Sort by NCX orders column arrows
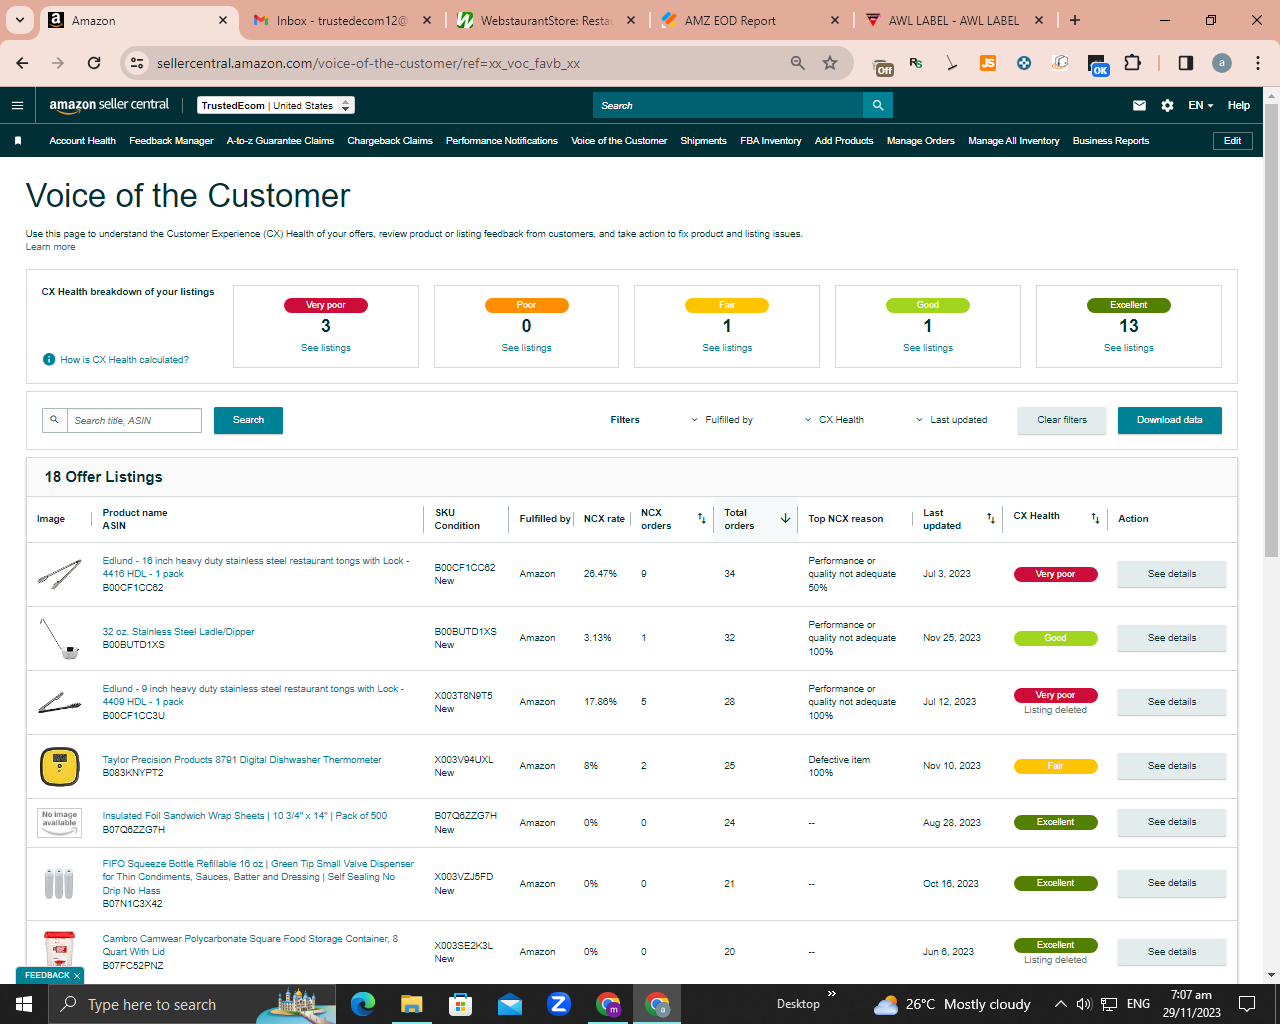 point(702,518)
